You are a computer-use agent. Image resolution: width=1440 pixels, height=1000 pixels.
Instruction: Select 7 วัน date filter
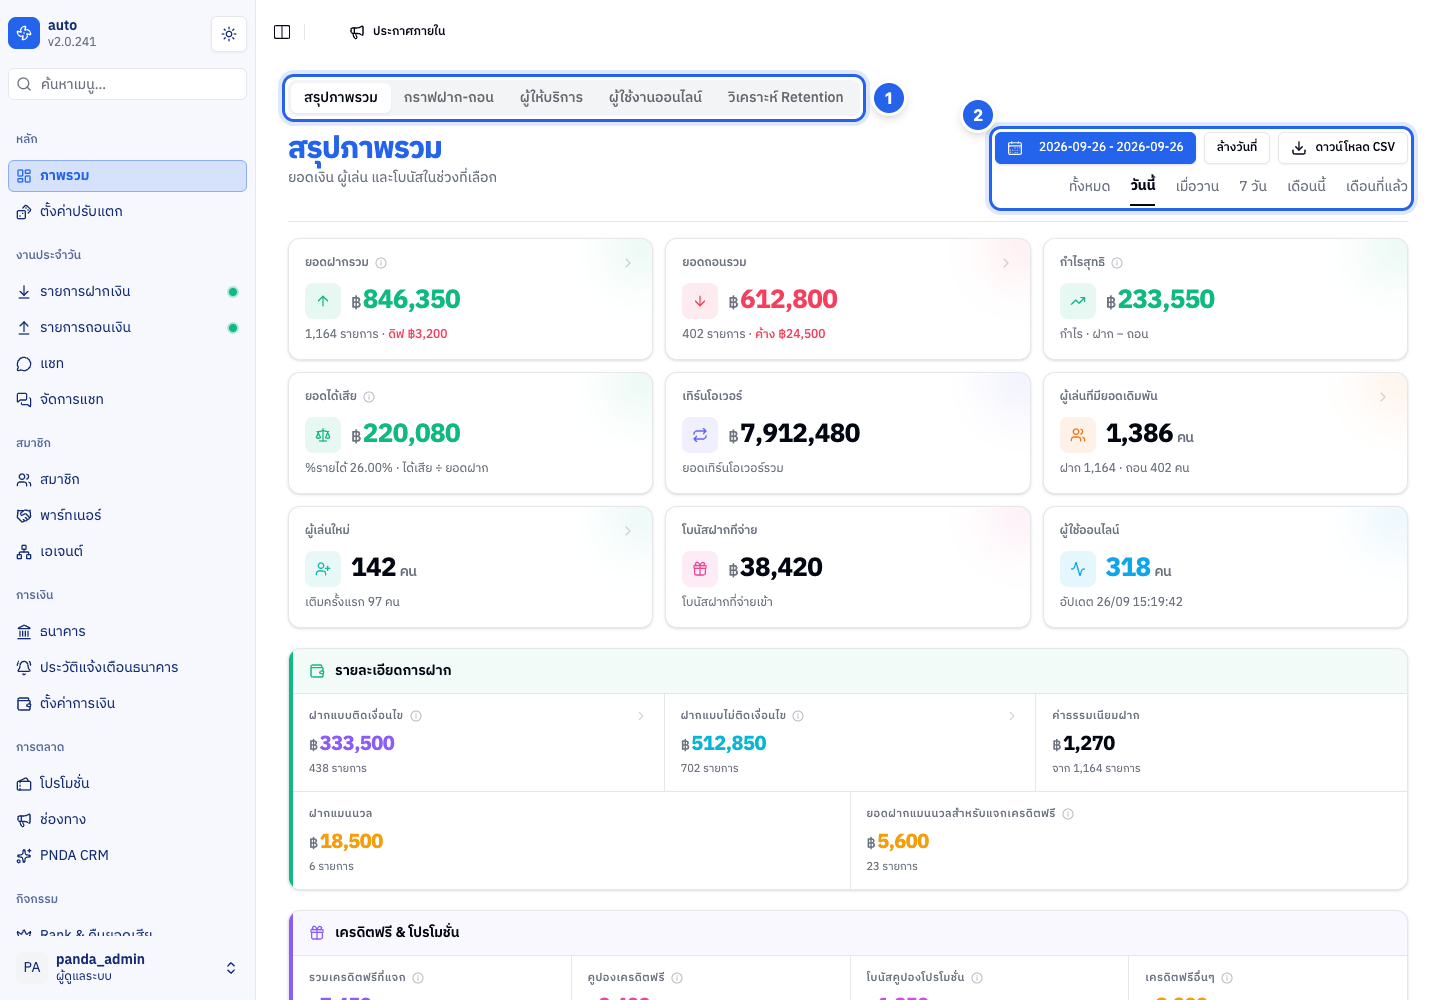[1253, 186]
